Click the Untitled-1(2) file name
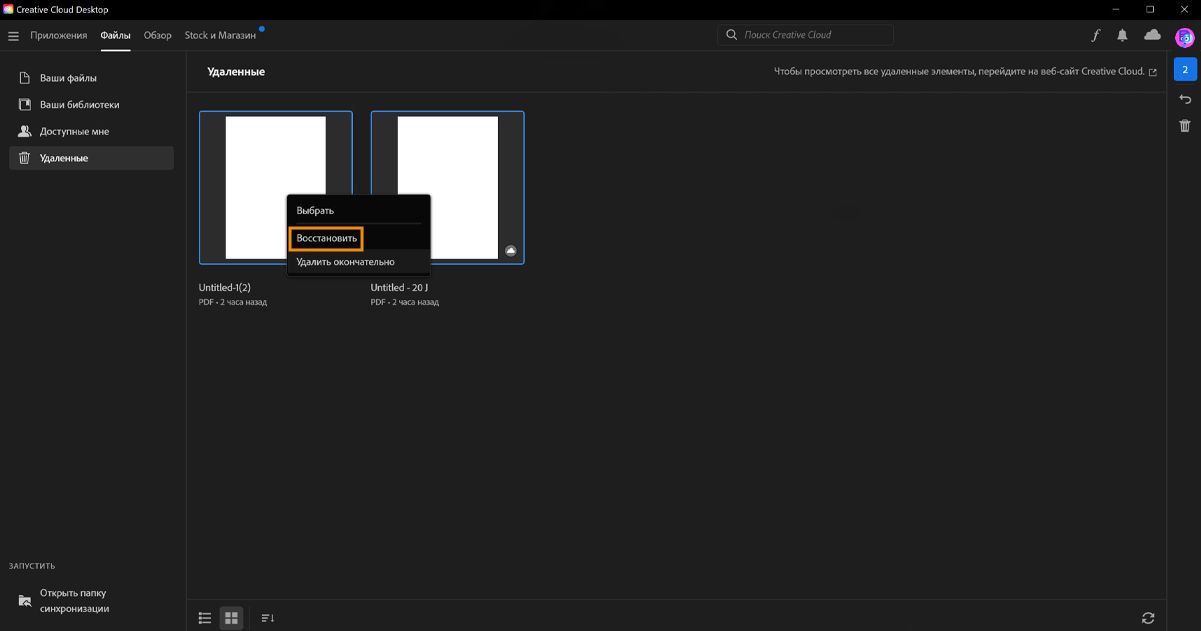The height and width of the screenshot is (631, 1201). pyautogui.click(x=224, y=288)
